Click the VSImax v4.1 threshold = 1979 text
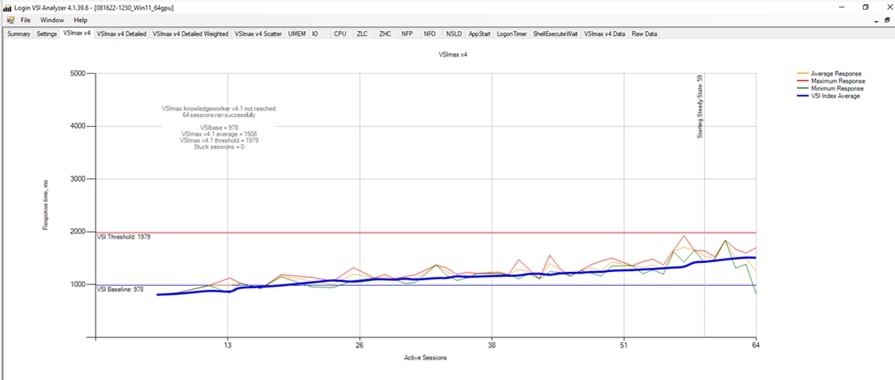This screenshot has width=895, height=380. 219,140
